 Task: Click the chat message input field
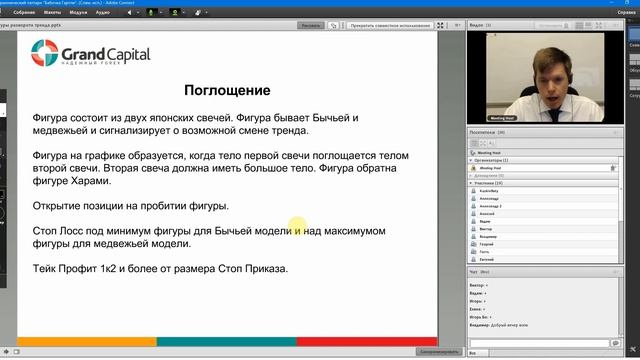point(539,343)
